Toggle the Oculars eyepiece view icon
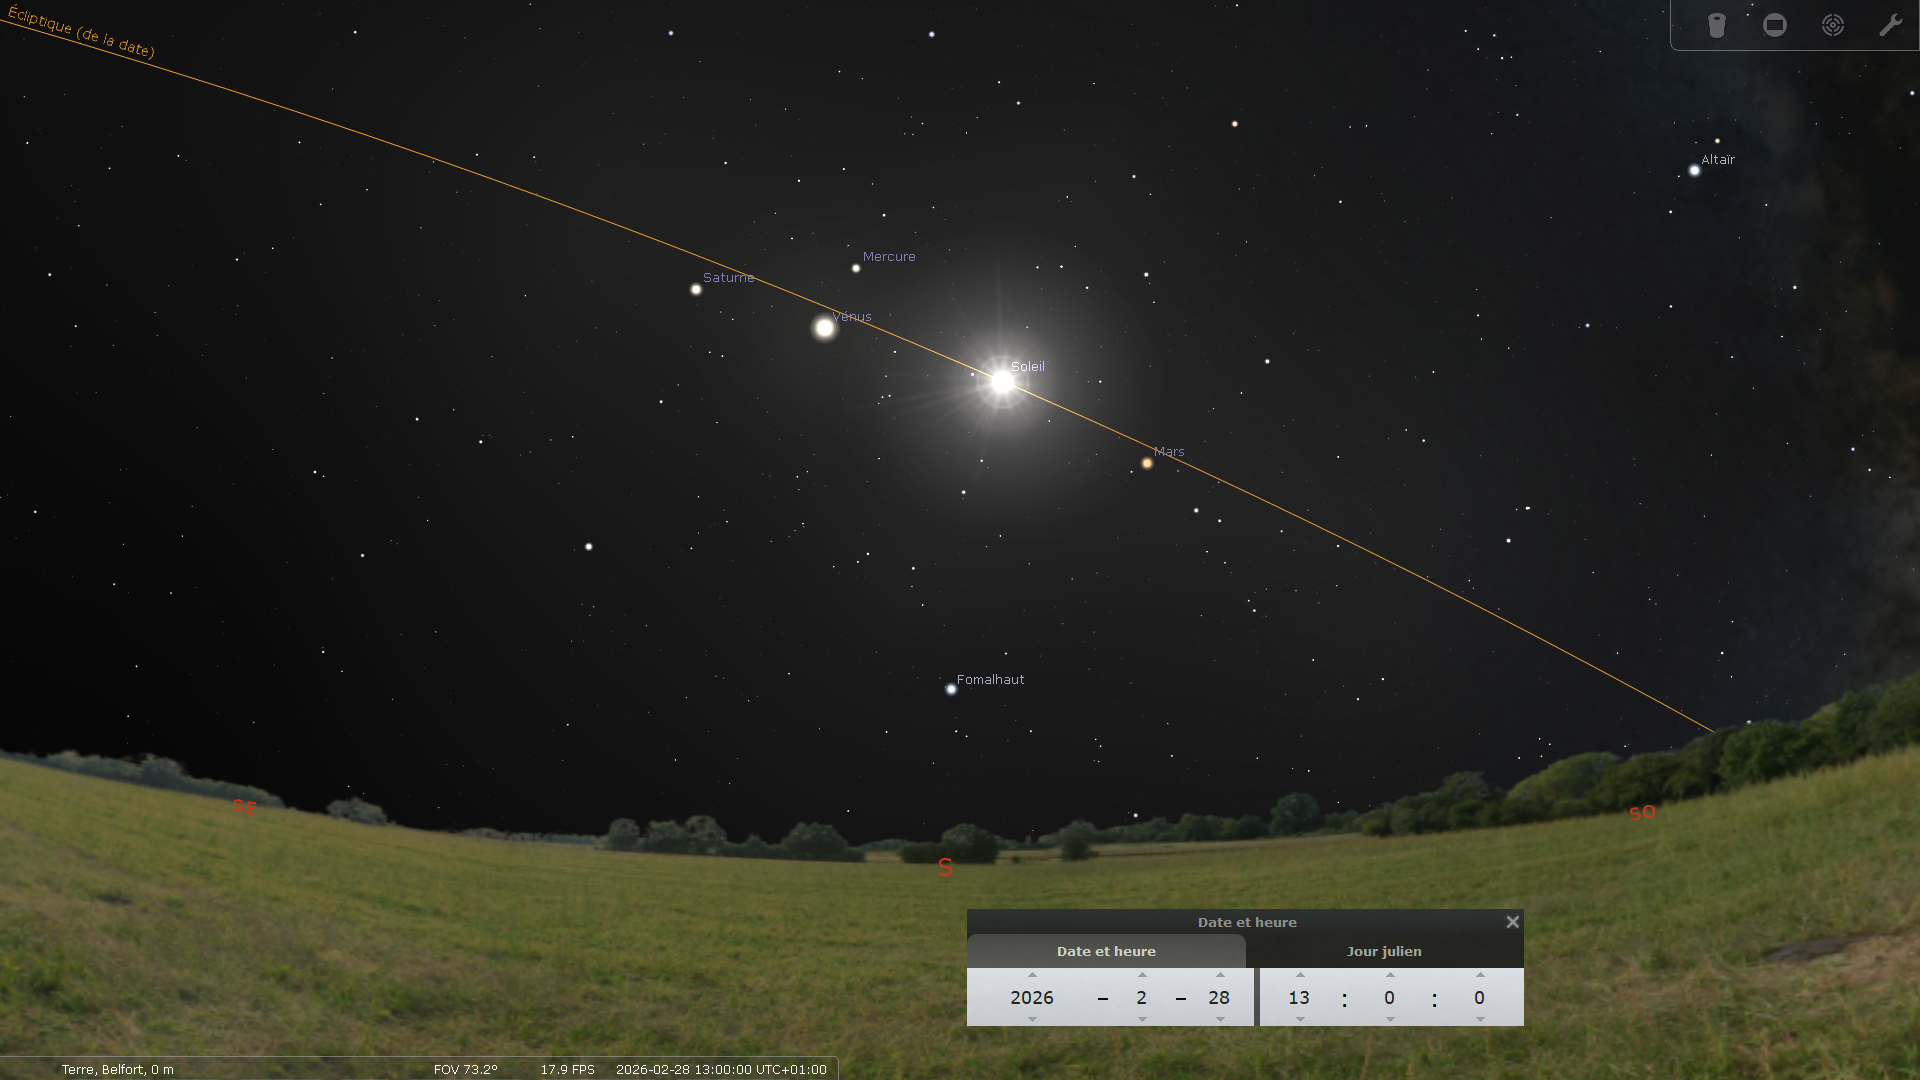Viewport: 1920px width, 1080px height. click(1717, 25)
